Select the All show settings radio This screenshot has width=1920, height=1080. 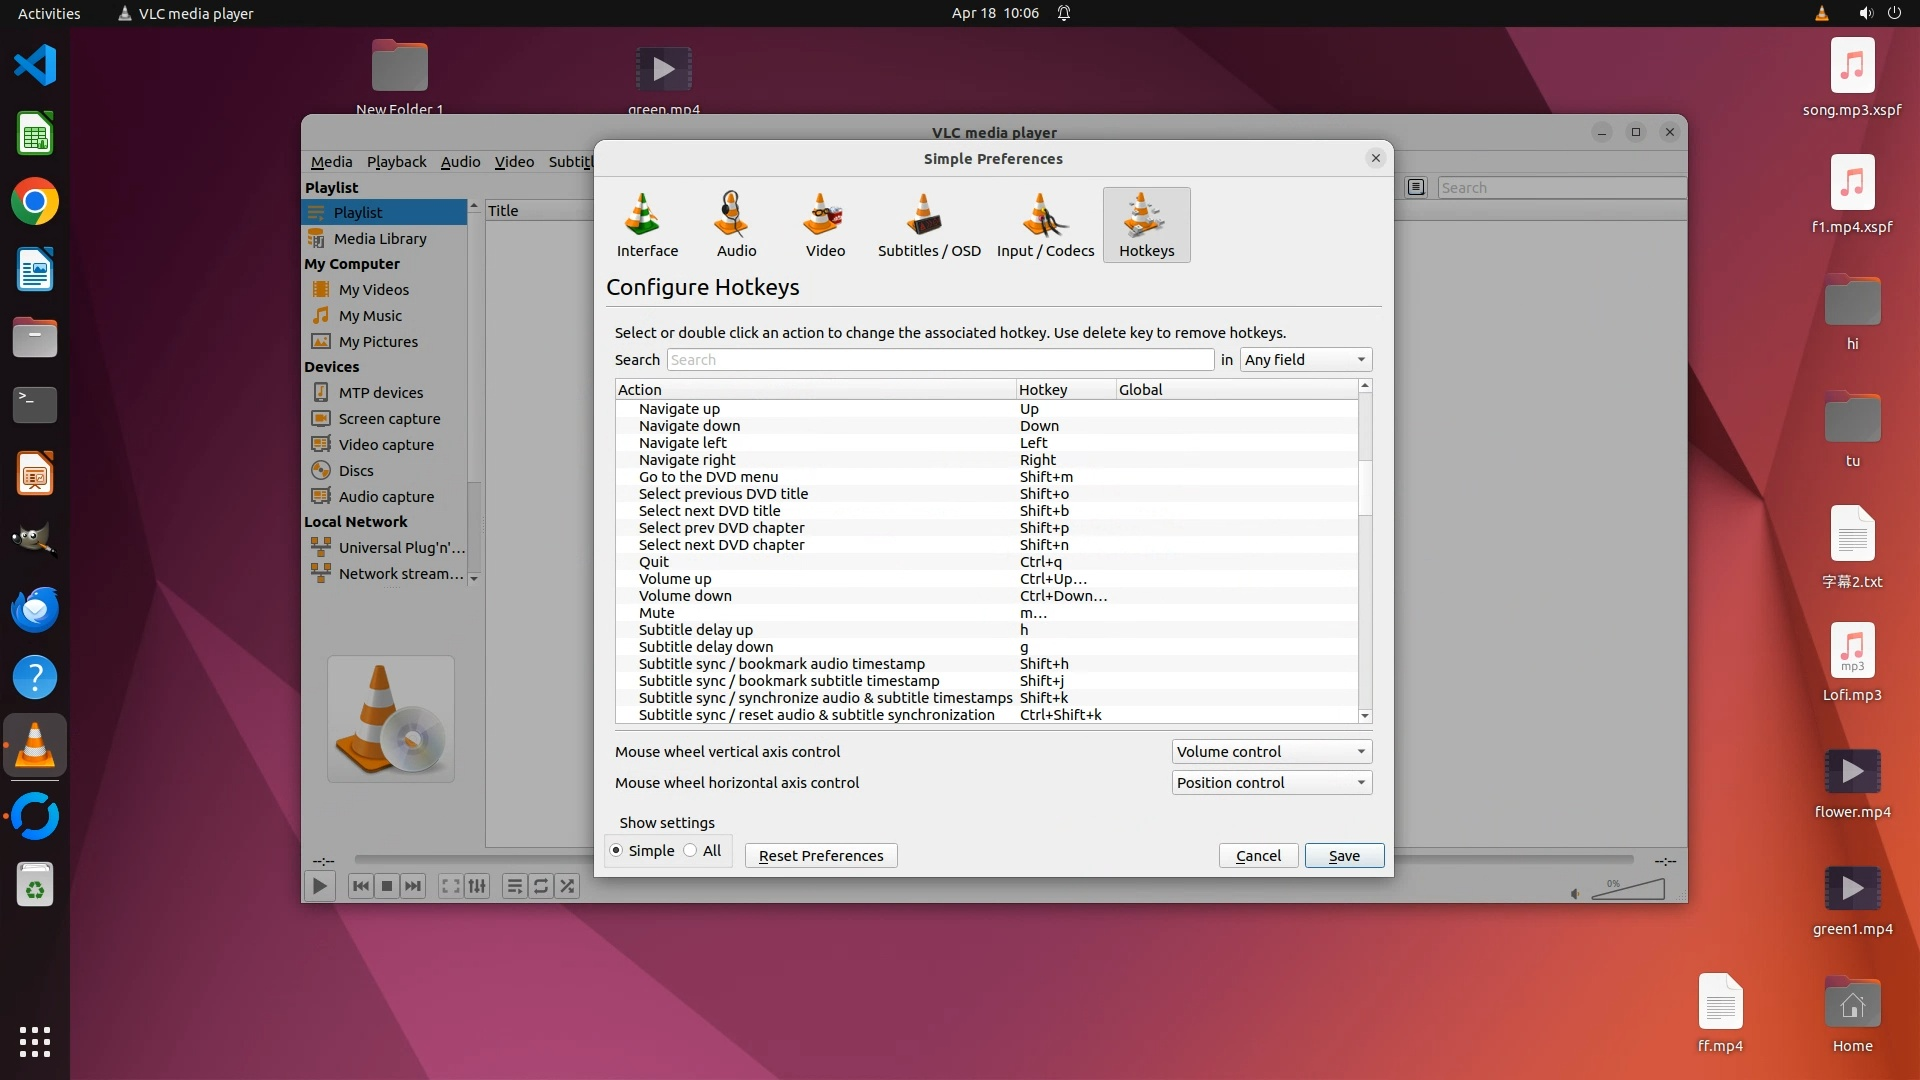[691, 851]
